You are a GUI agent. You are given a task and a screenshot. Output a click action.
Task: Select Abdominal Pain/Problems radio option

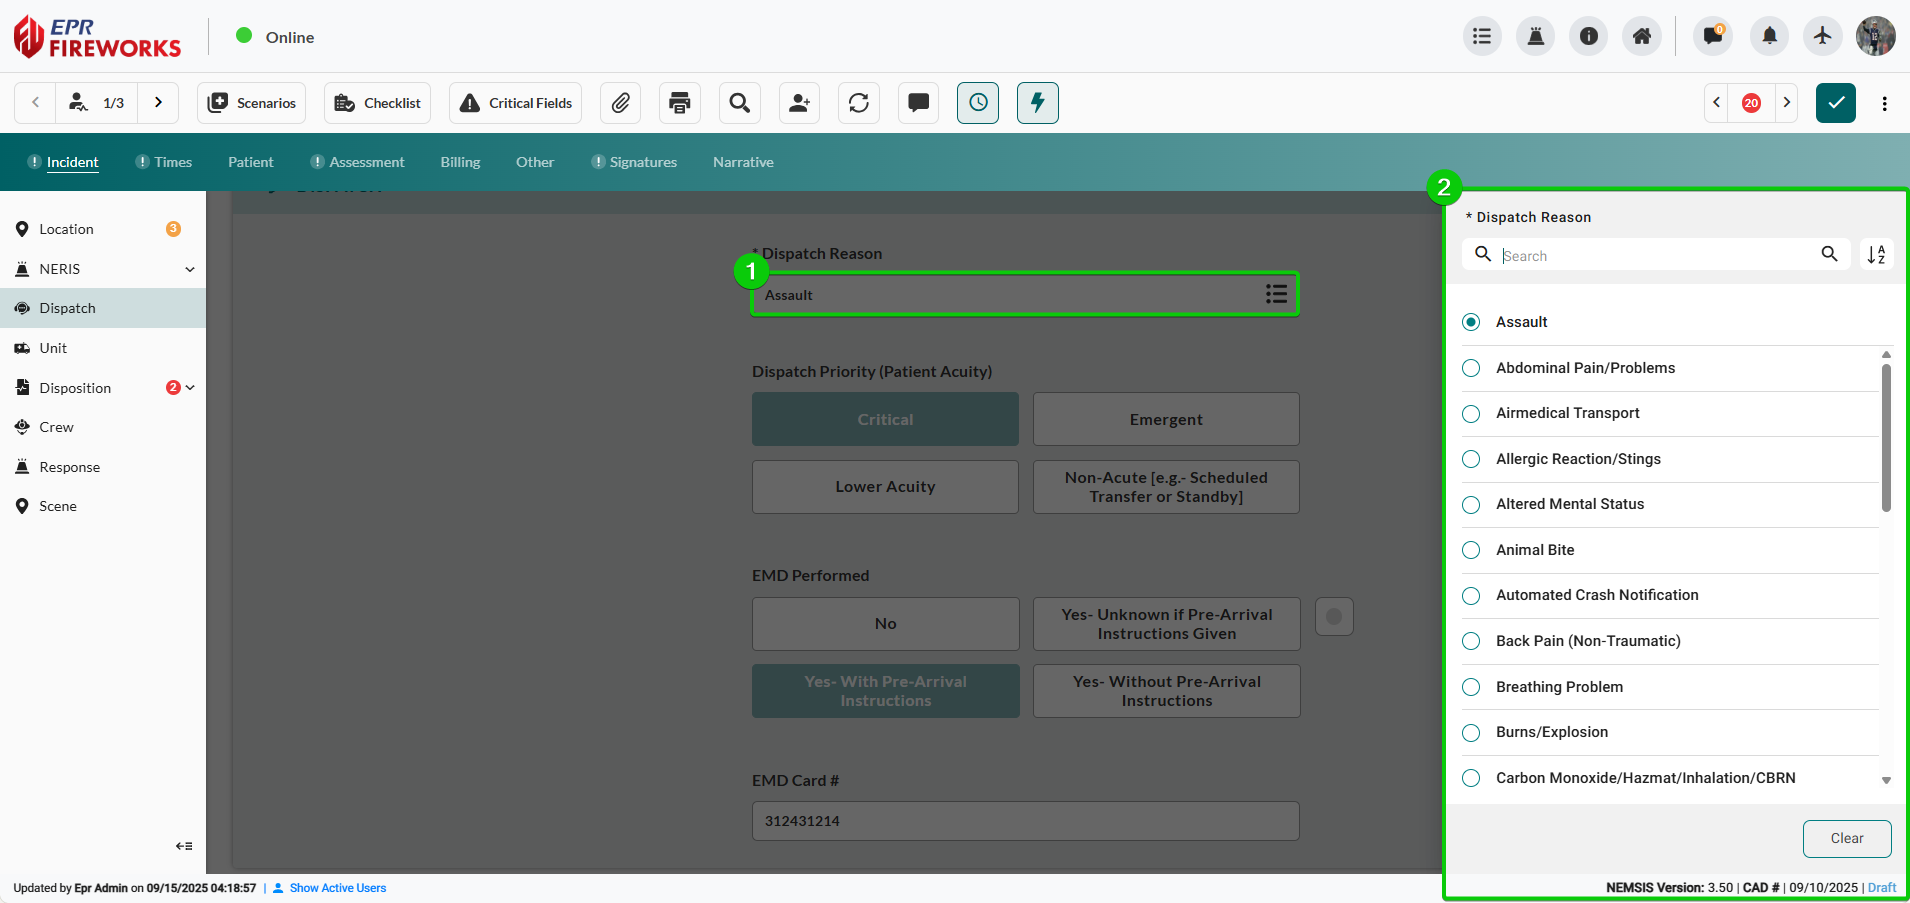(1471, 368)
